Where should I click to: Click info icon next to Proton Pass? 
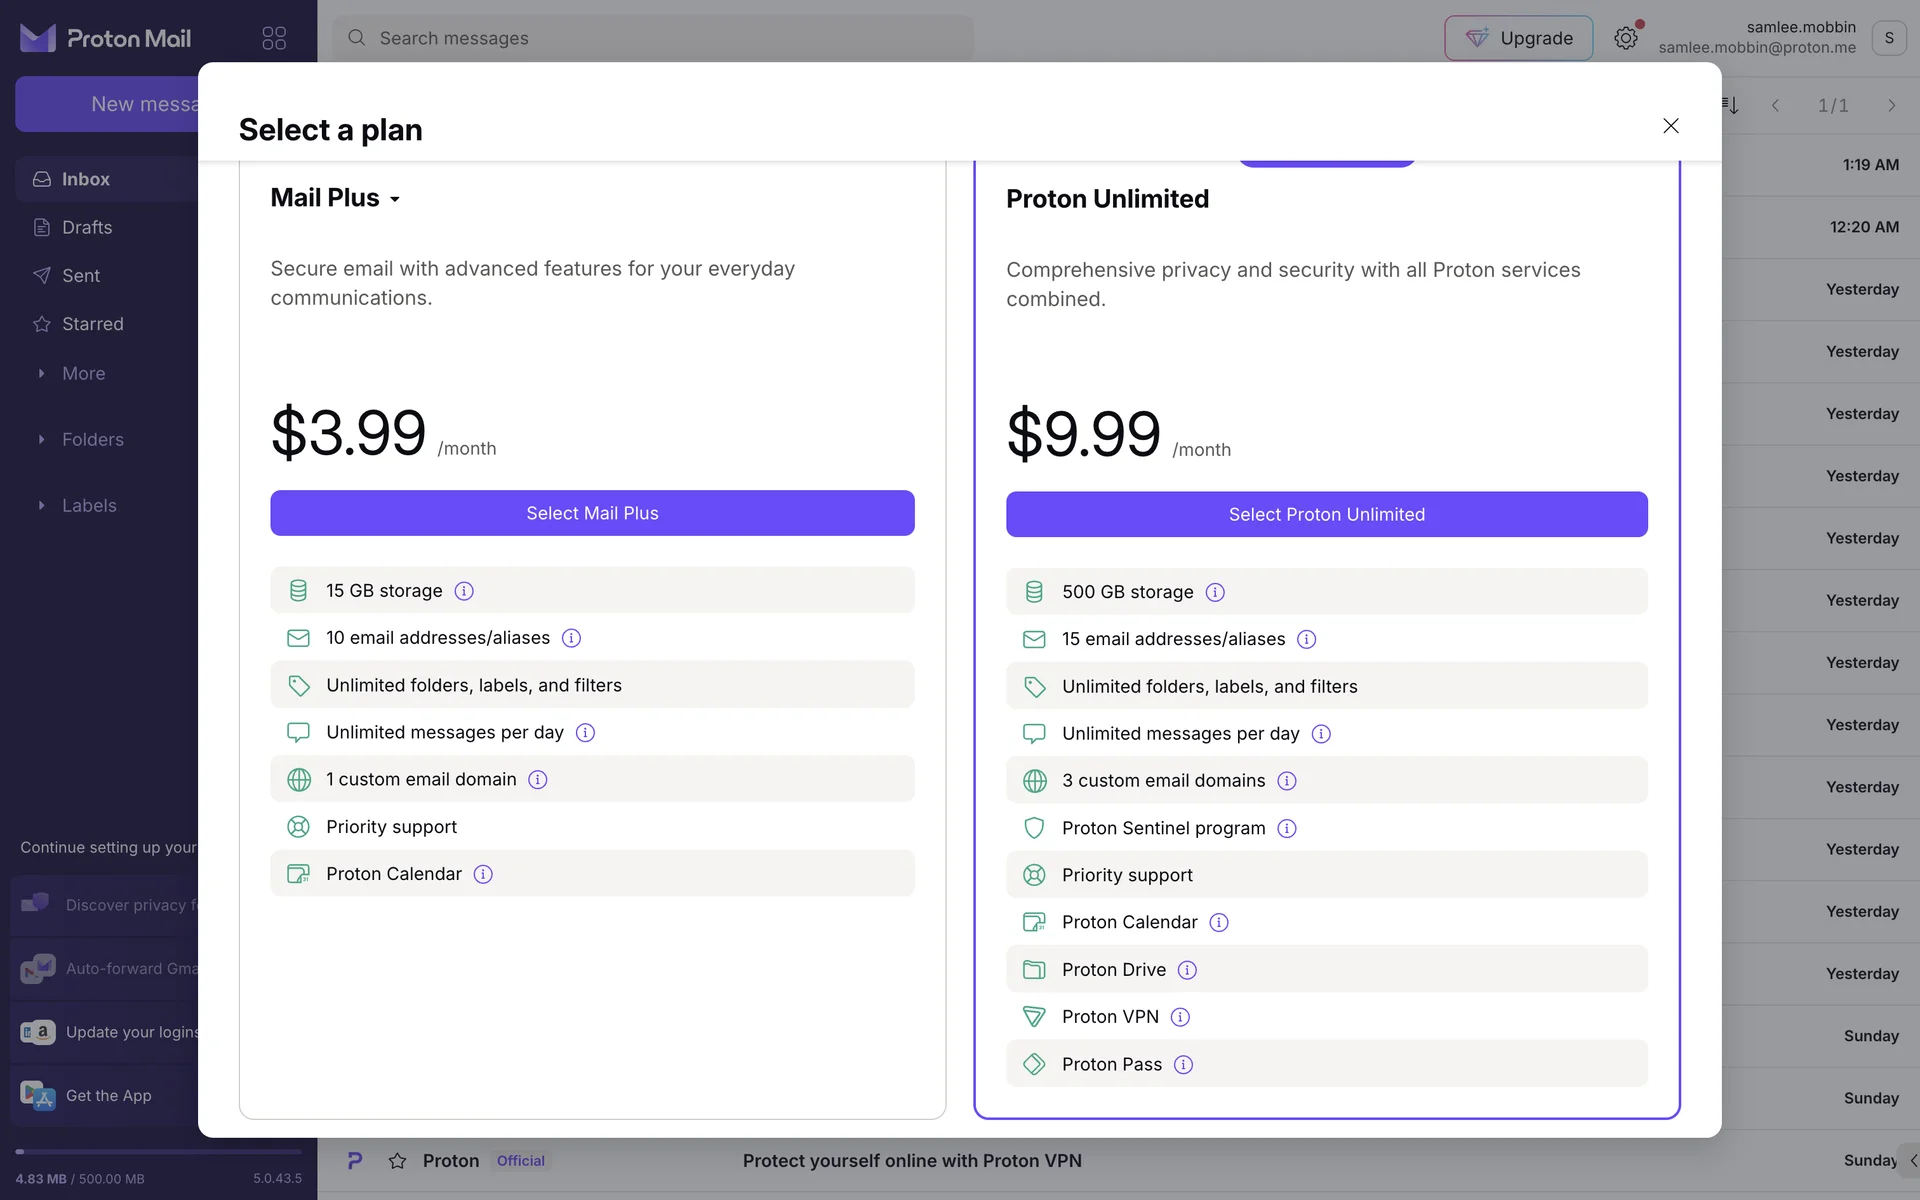(1183, 1065)
